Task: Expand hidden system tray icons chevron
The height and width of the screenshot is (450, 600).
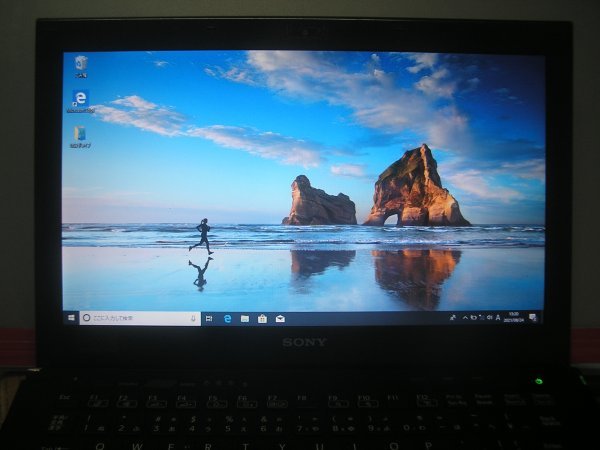Action: coord(465,318)
